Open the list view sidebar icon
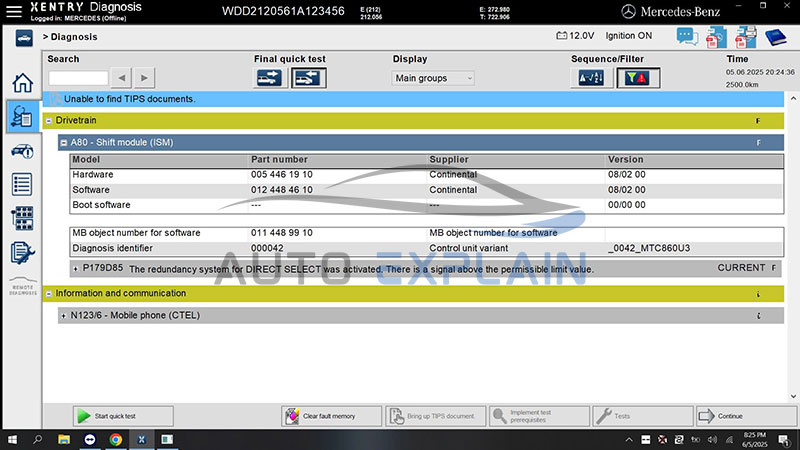Screen dimensions: 800x450 tap(22, 184)
